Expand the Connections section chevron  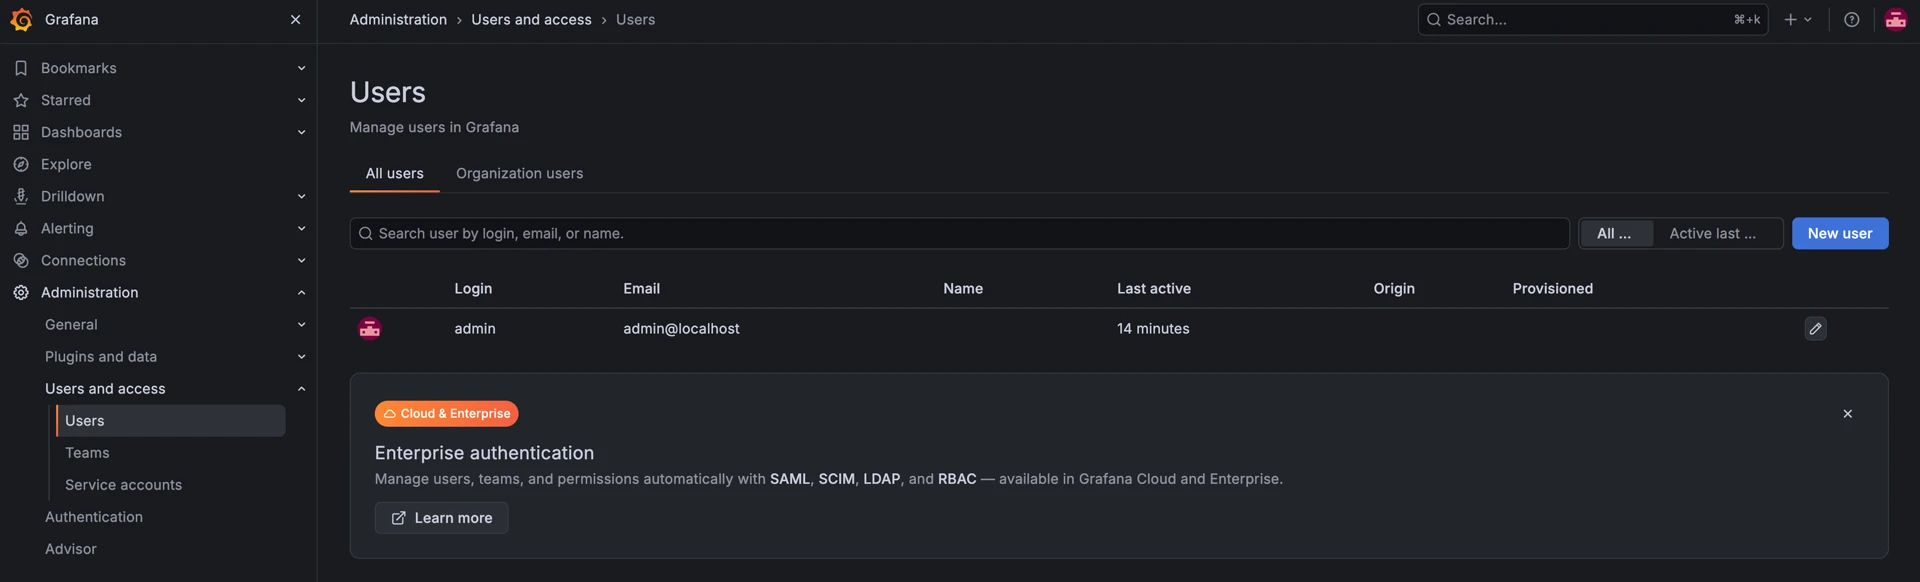point(301,260)
